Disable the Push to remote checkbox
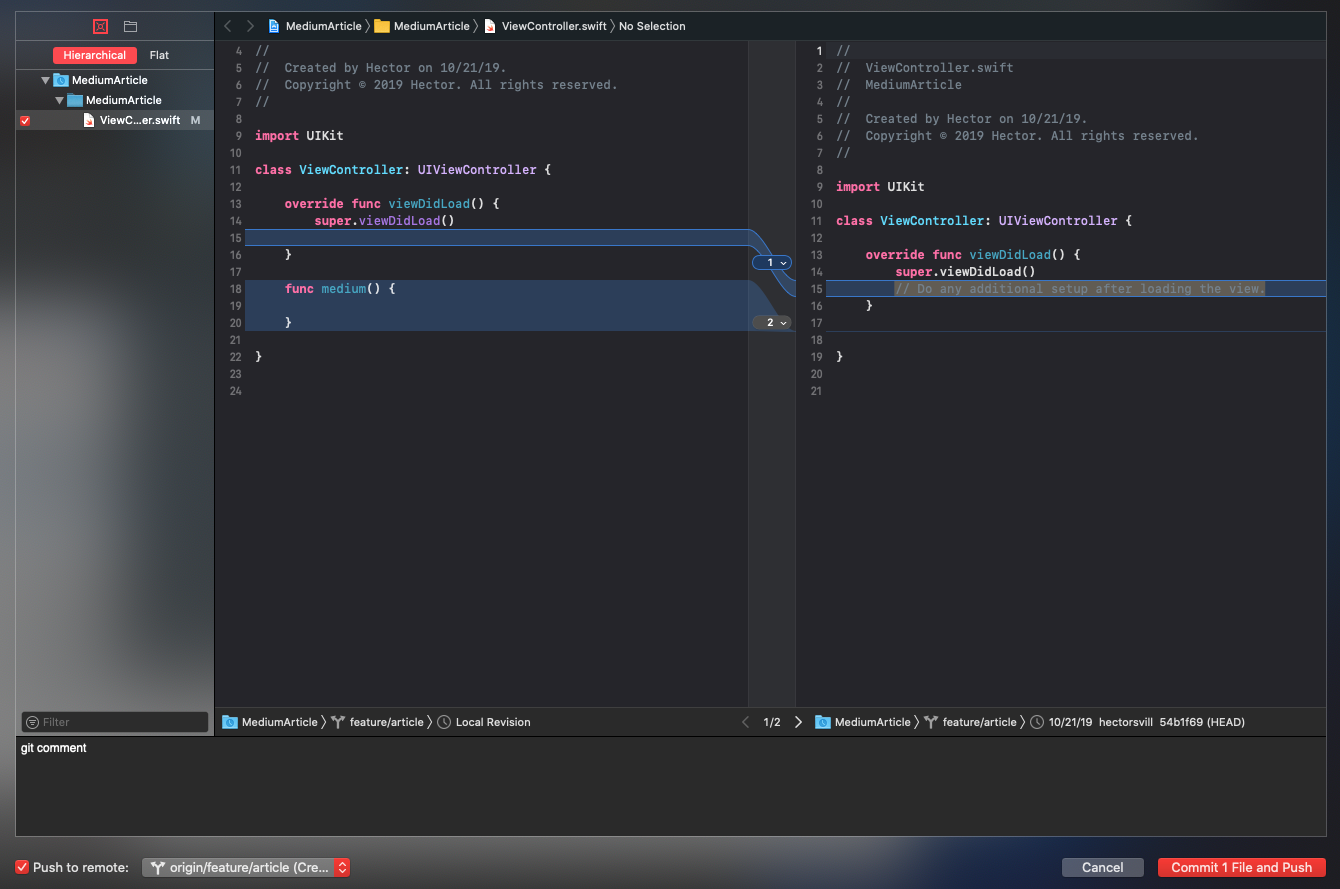Screen dimensions: 1340x889 point(22,867)
